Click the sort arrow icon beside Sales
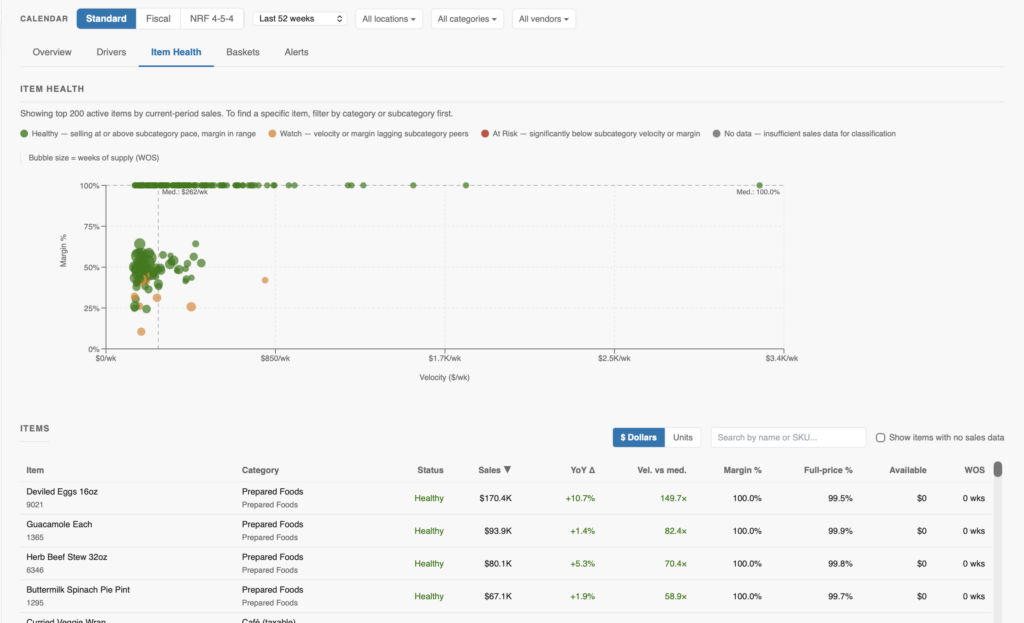Screen dimensions: 1024x623 (x=507, y=470)
